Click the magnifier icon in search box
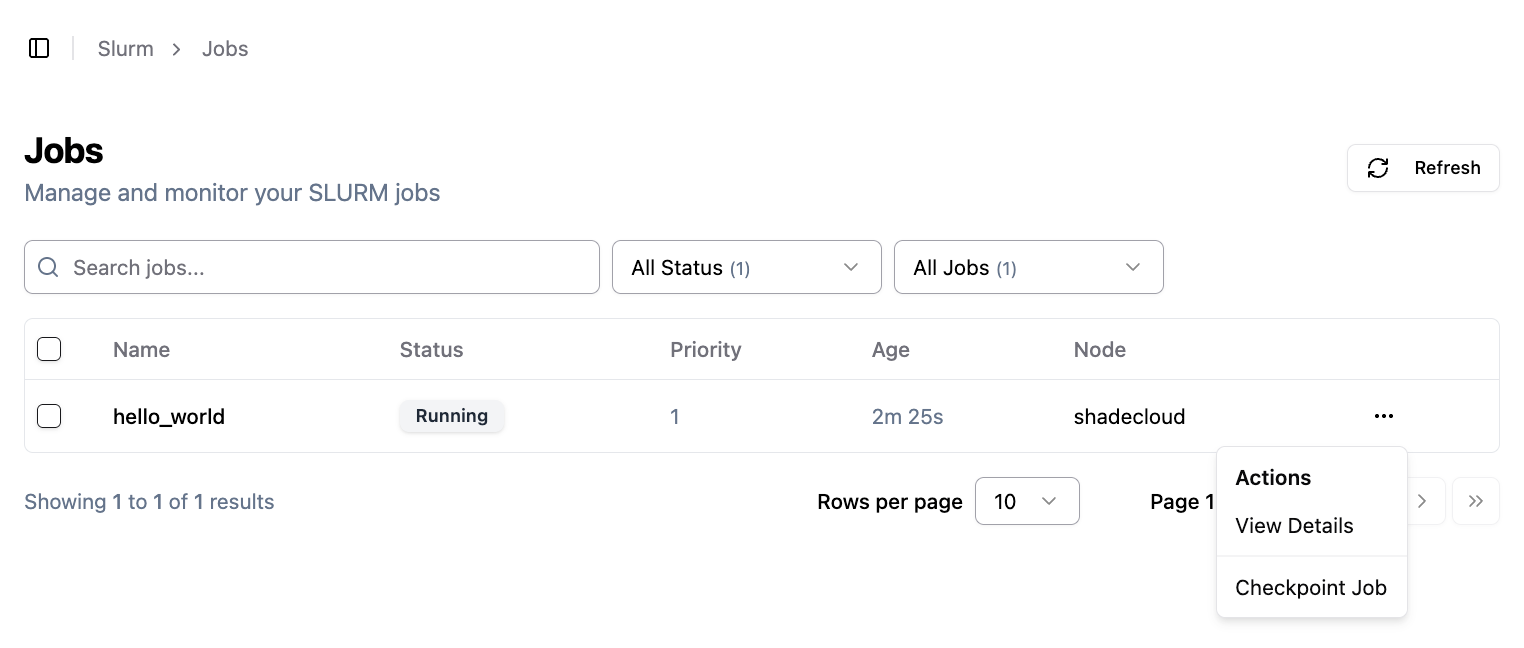The image size is (1524, 648). click(48, 267)
